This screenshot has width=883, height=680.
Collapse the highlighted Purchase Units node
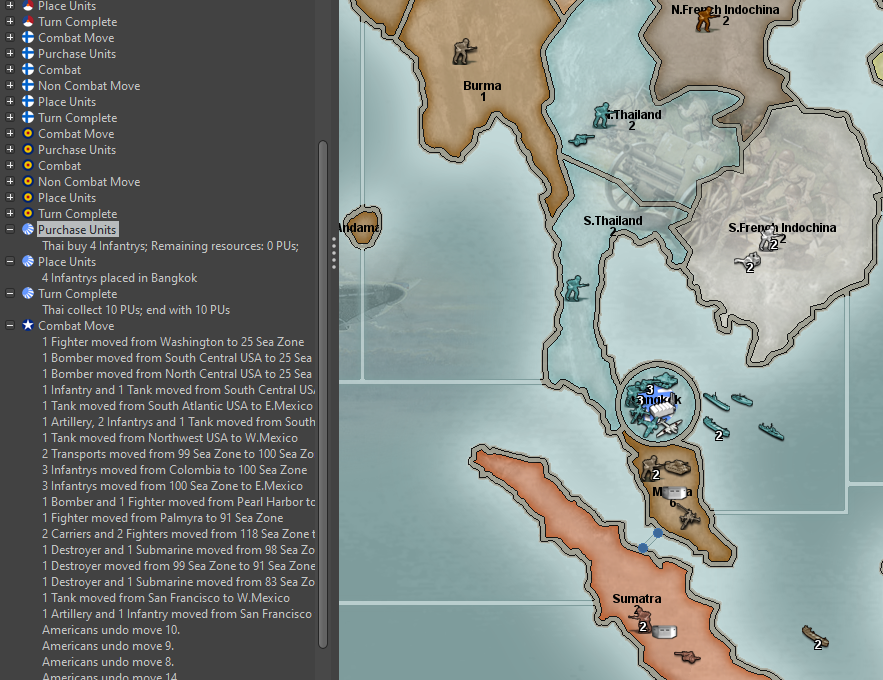(x=10, y=230)
